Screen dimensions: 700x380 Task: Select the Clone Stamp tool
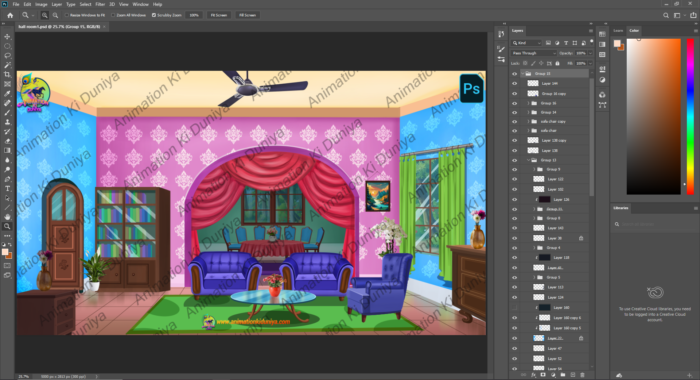pyautogui.click(x=7, y=122)
